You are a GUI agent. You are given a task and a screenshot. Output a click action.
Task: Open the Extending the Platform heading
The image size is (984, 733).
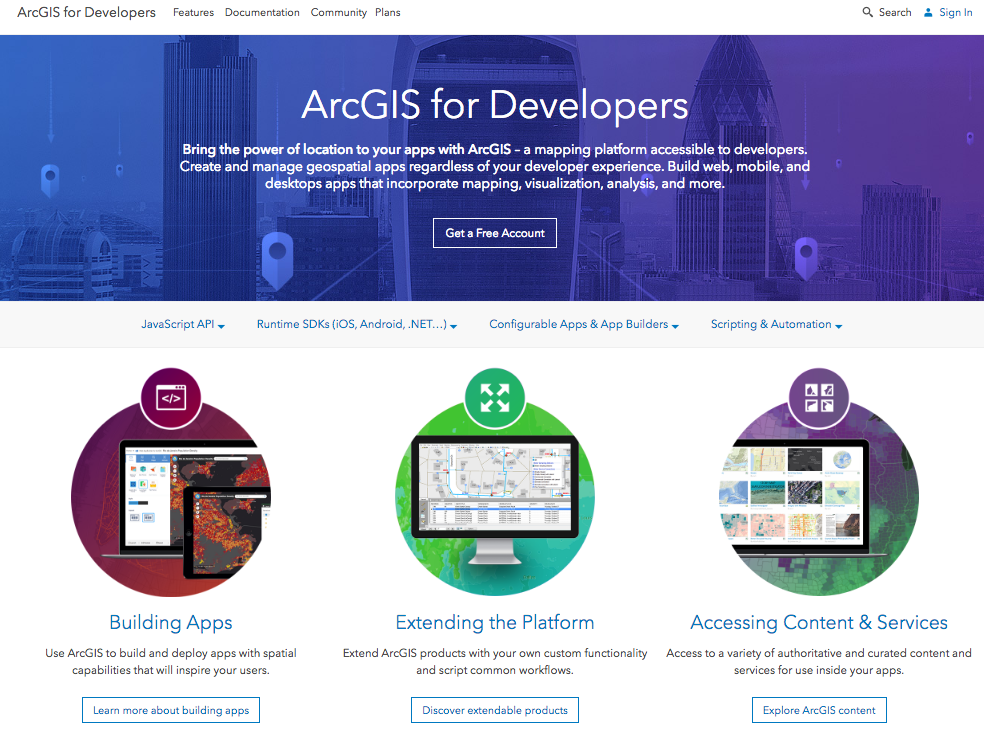[495, 622]
